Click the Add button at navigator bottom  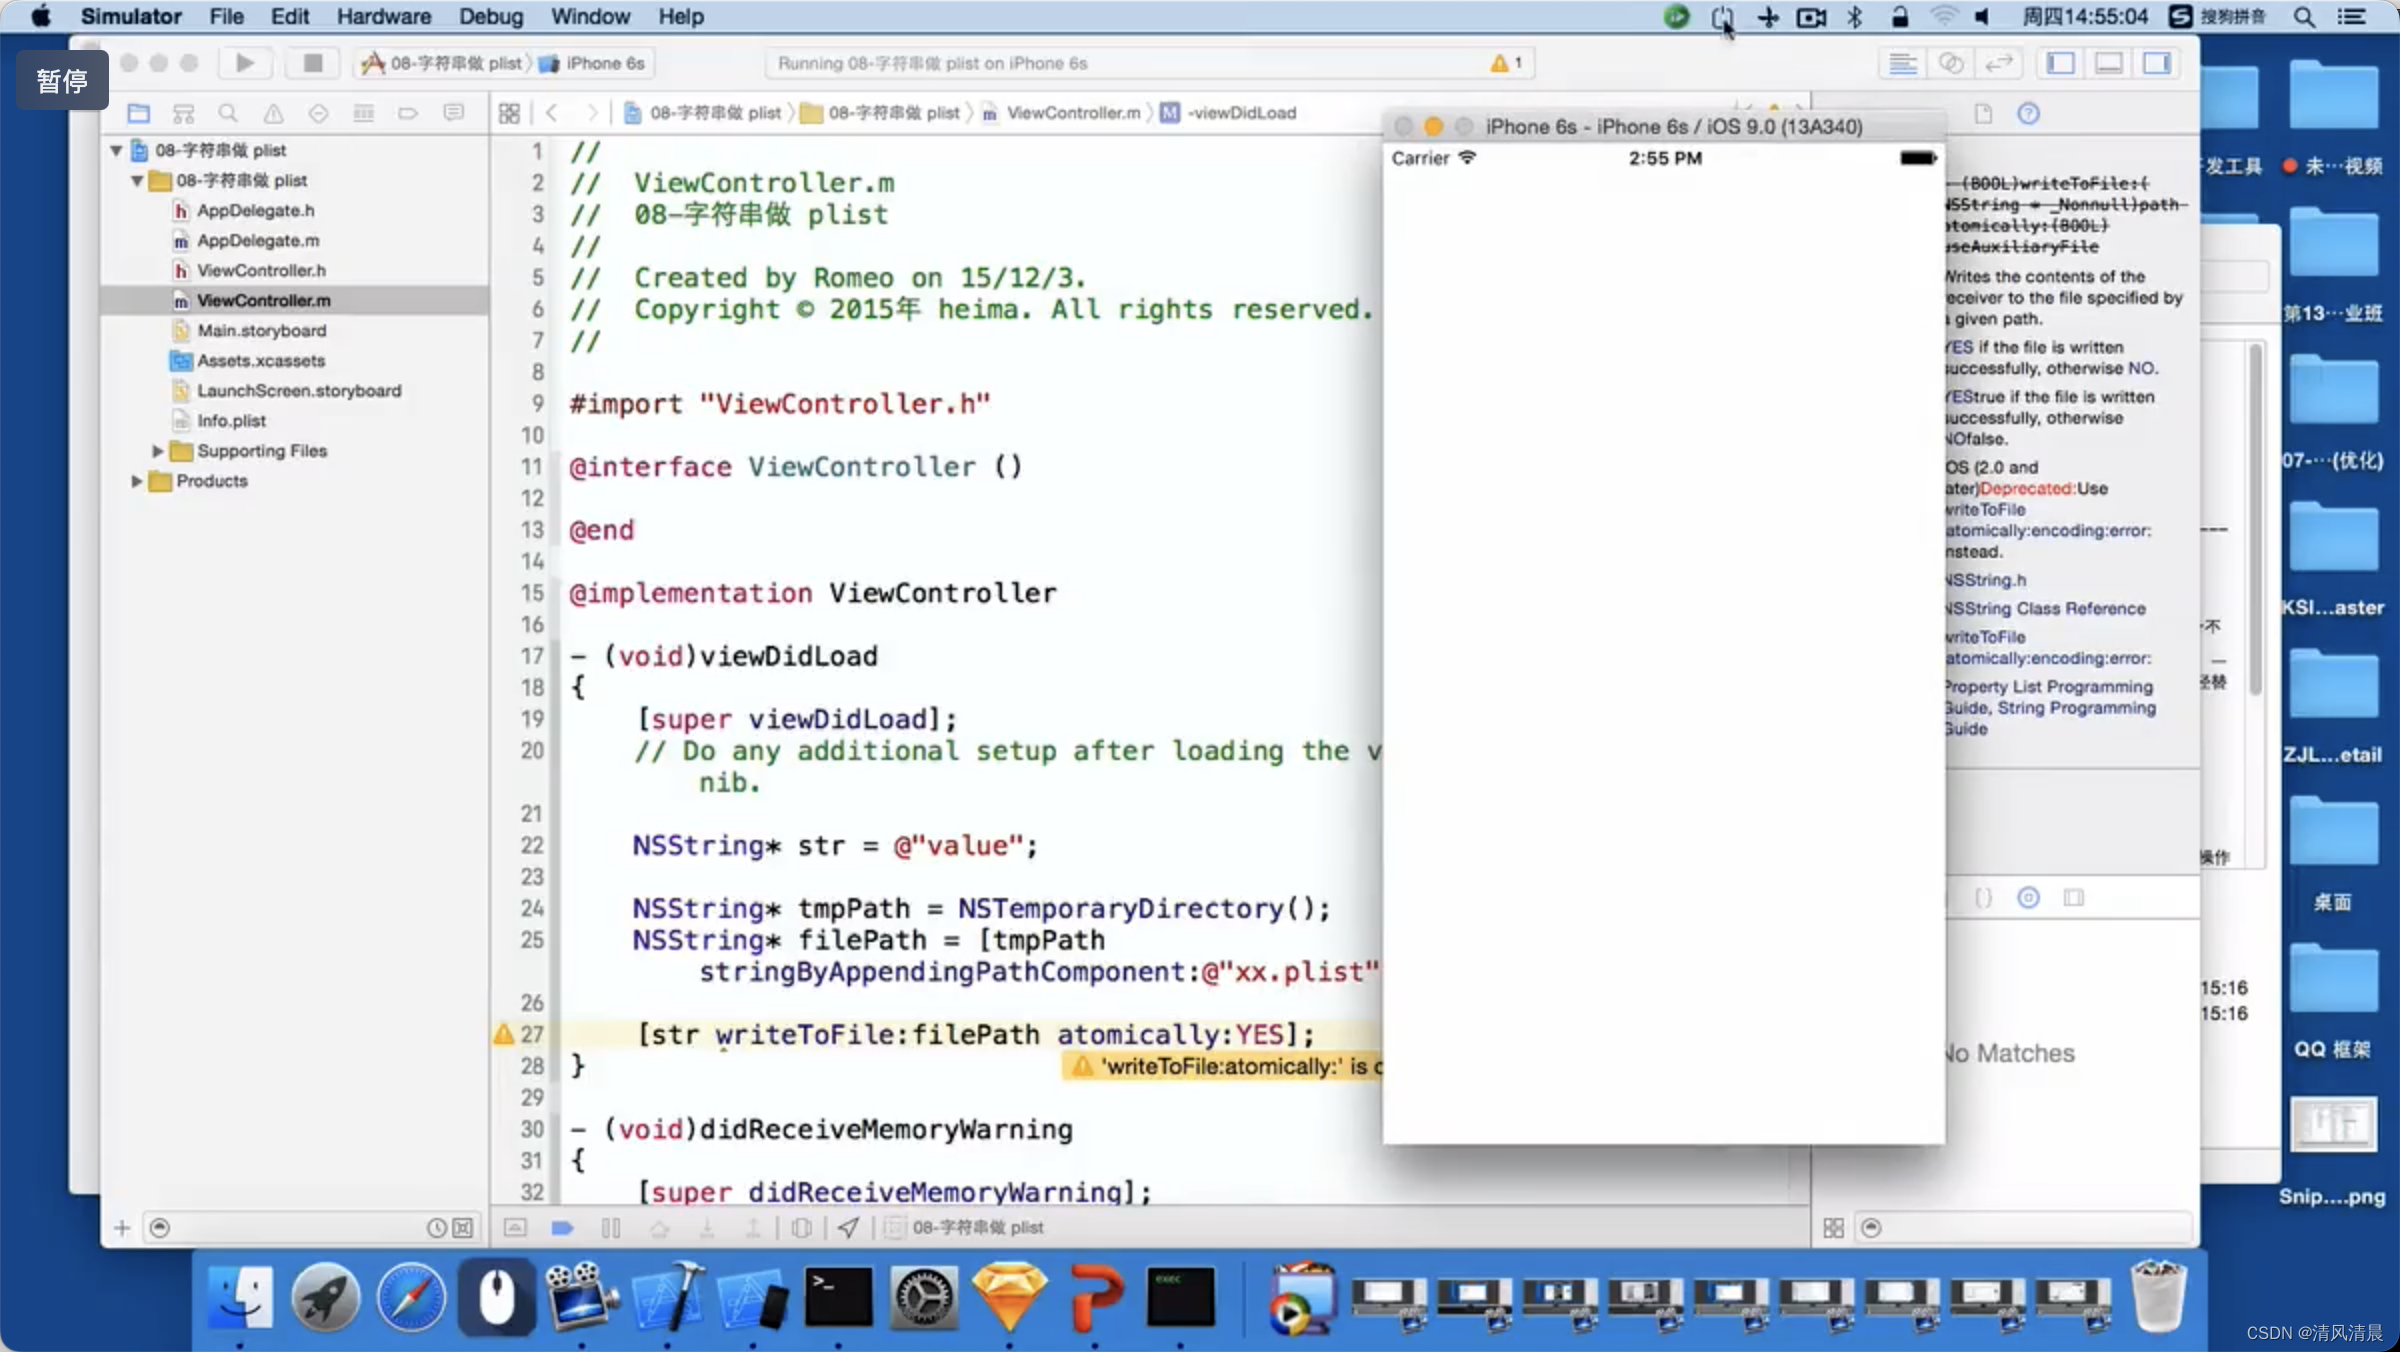122,1228
